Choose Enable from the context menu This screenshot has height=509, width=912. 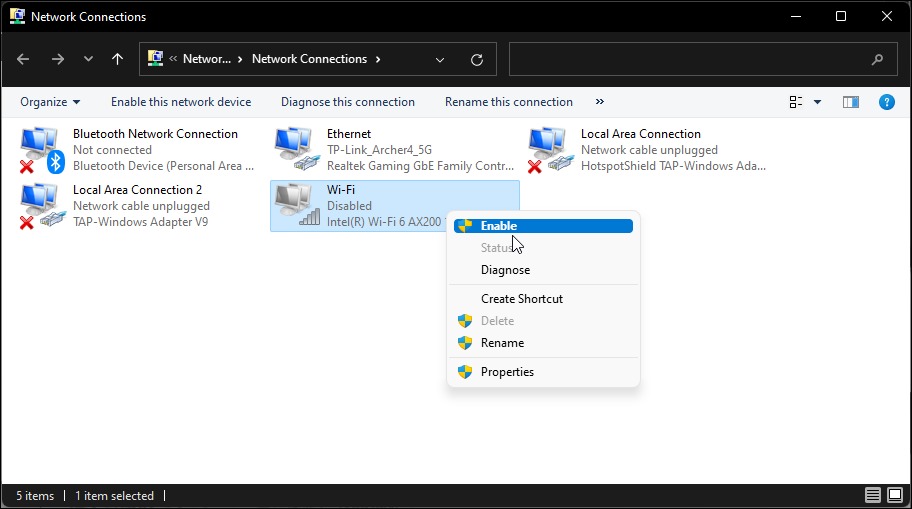pyautogui.click(x=499, y=226)
